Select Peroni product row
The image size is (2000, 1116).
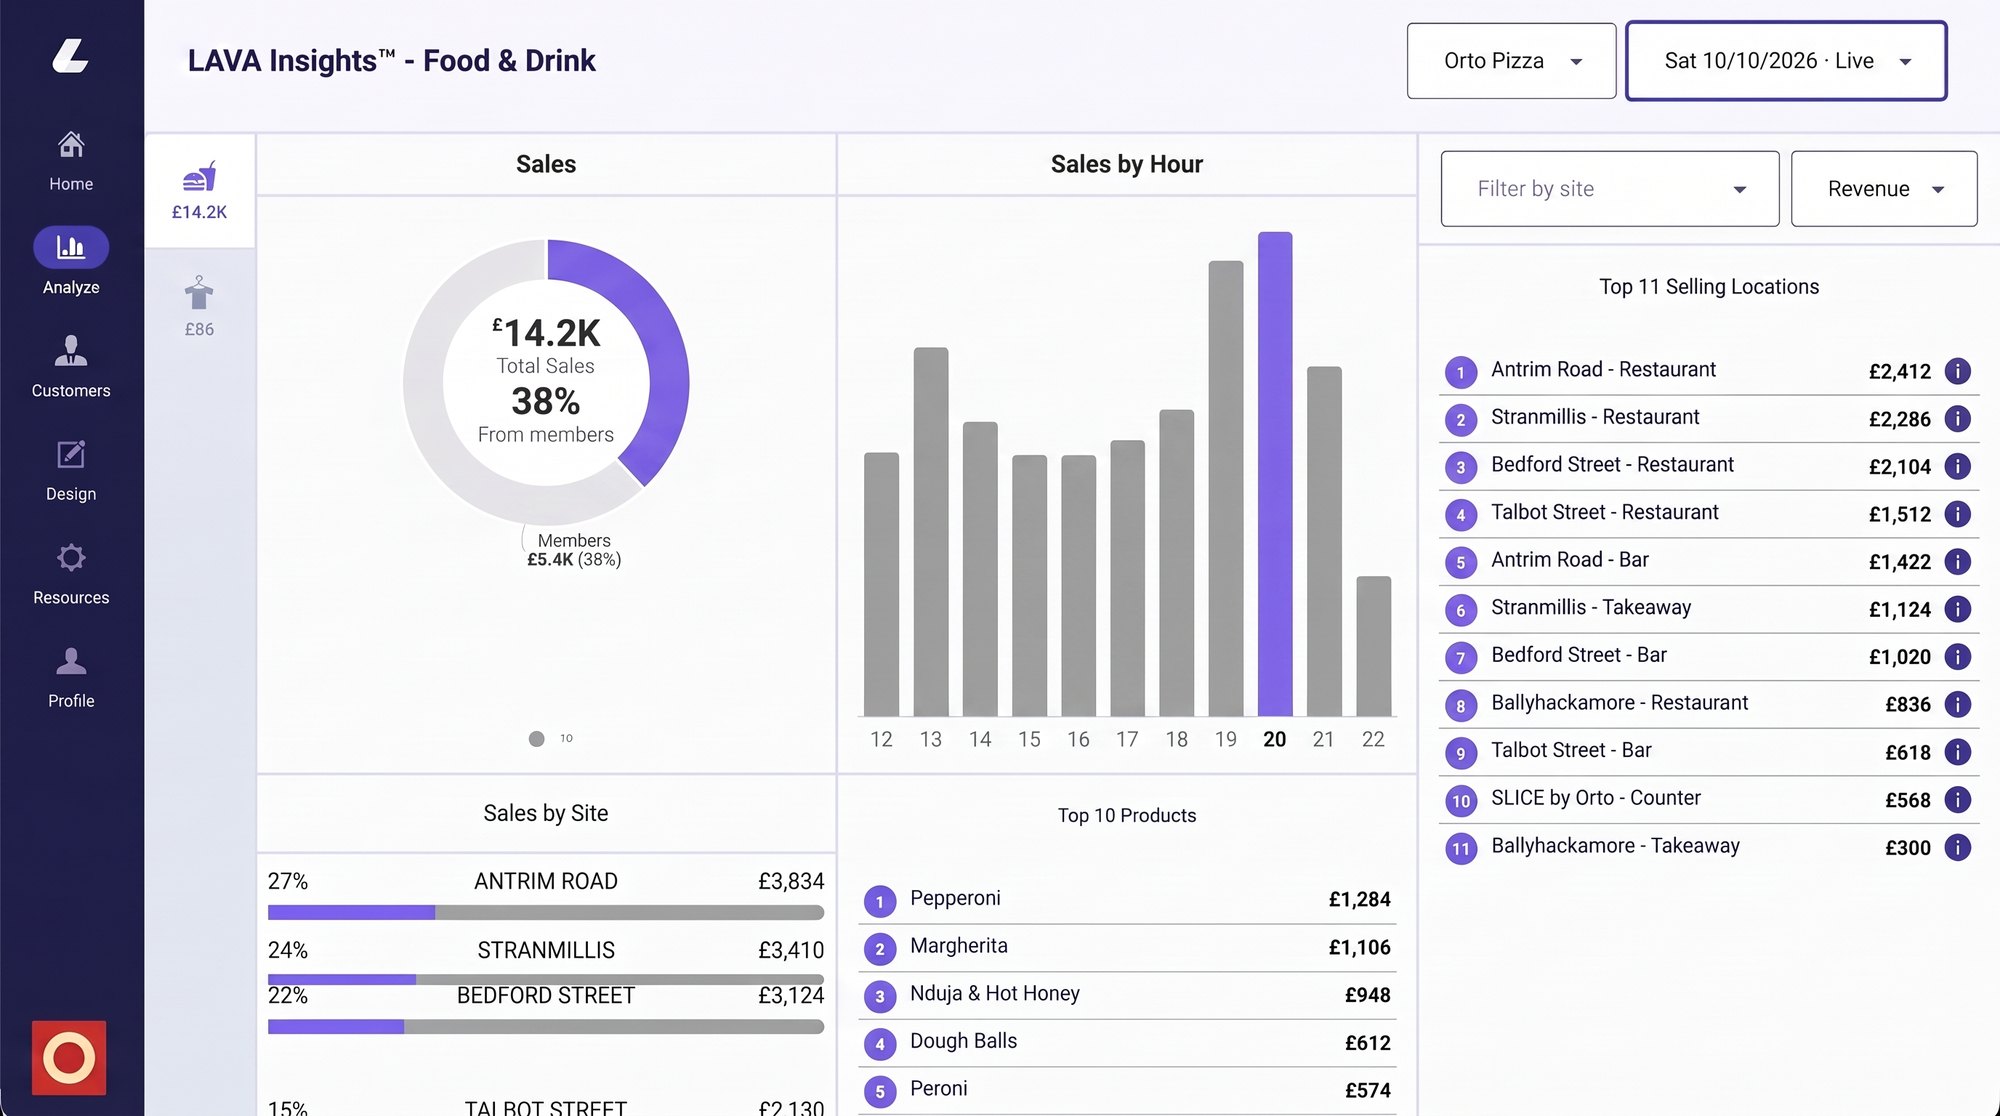(x=1127, y=1090)
